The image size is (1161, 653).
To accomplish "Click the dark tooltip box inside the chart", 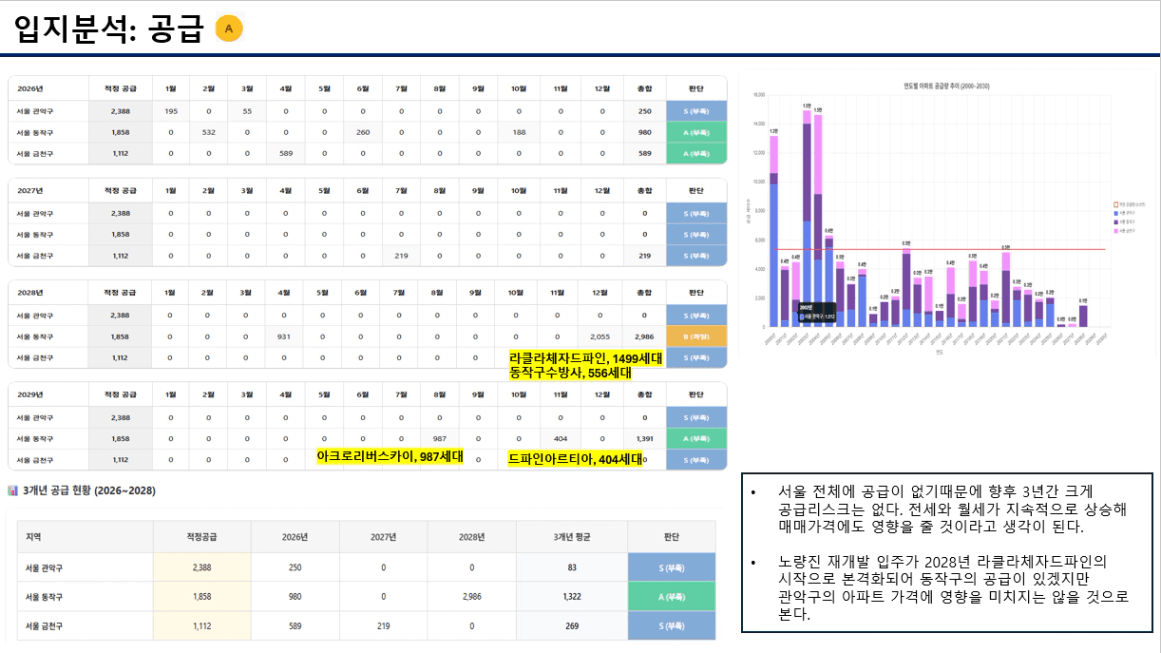I will tap(817, 312).
